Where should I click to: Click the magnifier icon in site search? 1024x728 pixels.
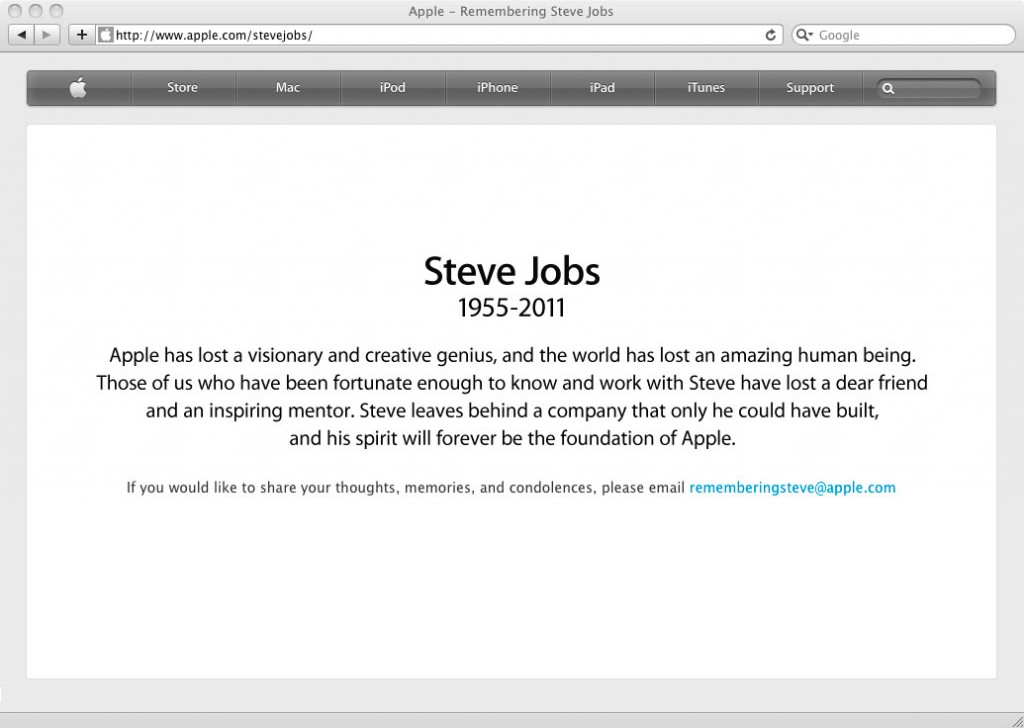coord(888,89)
